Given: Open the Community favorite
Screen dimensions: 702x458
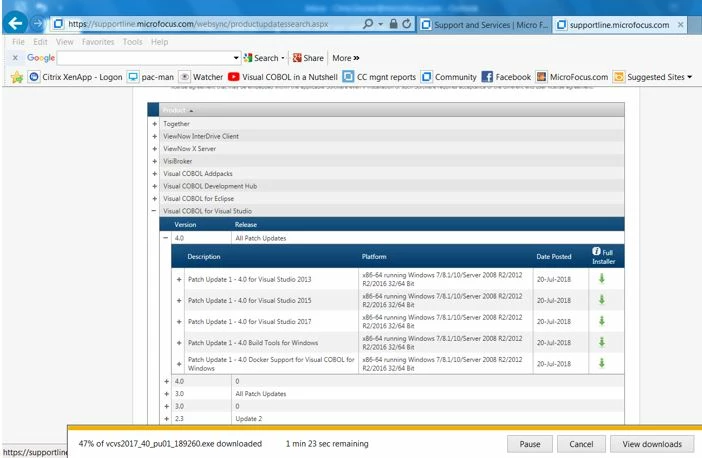Looking at the screenshot, I should click(449, 77).
